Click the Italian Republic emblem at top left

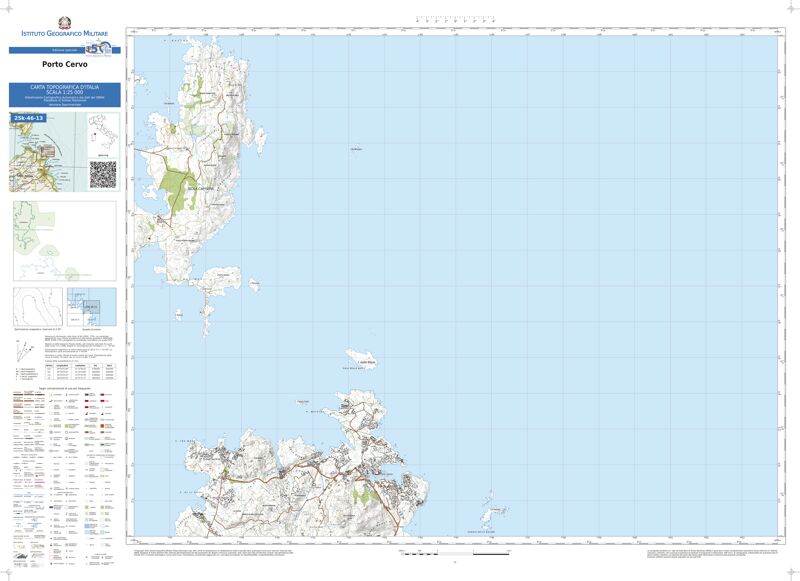pos(65,23)
